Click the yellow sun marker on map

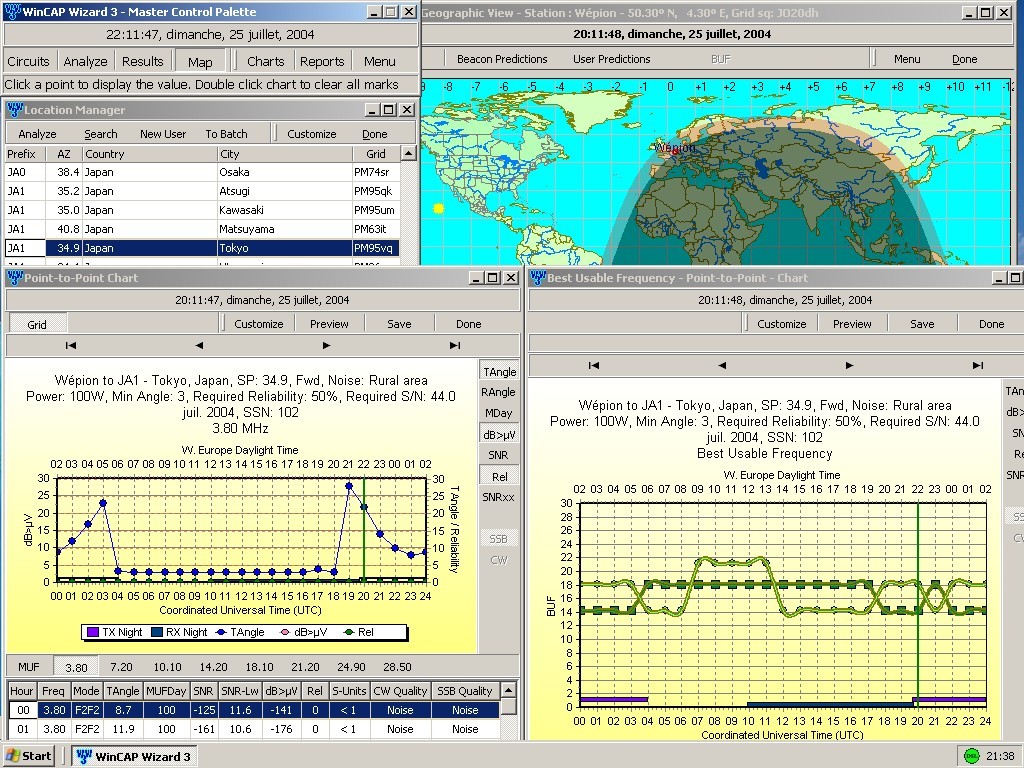(439, 208)
